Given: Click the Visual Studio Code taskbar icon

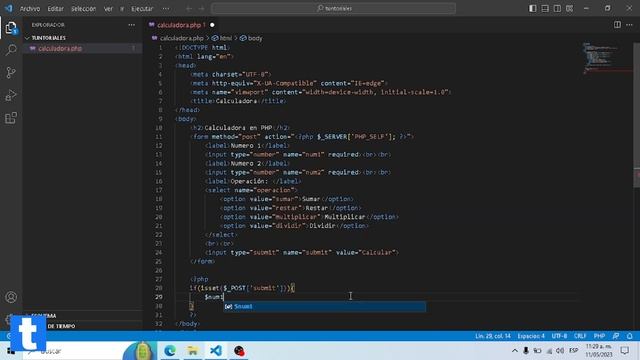Looking at the screenshot, I should [x=216, y=351].
